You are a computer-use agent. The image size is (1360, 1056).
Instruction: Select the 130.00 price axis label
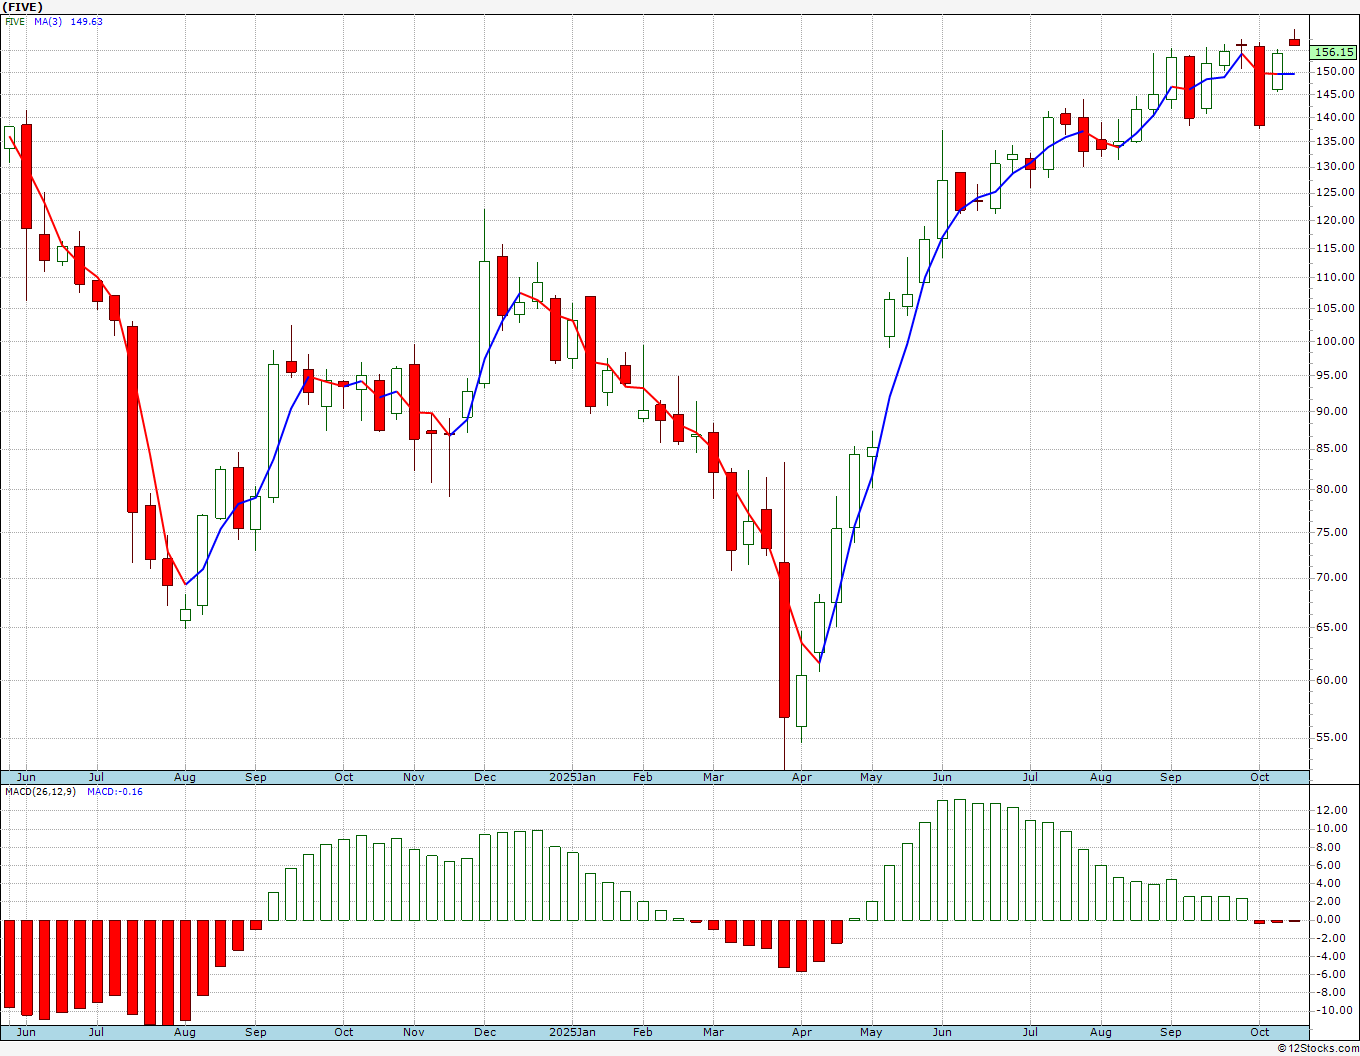tap(1336, 167)
